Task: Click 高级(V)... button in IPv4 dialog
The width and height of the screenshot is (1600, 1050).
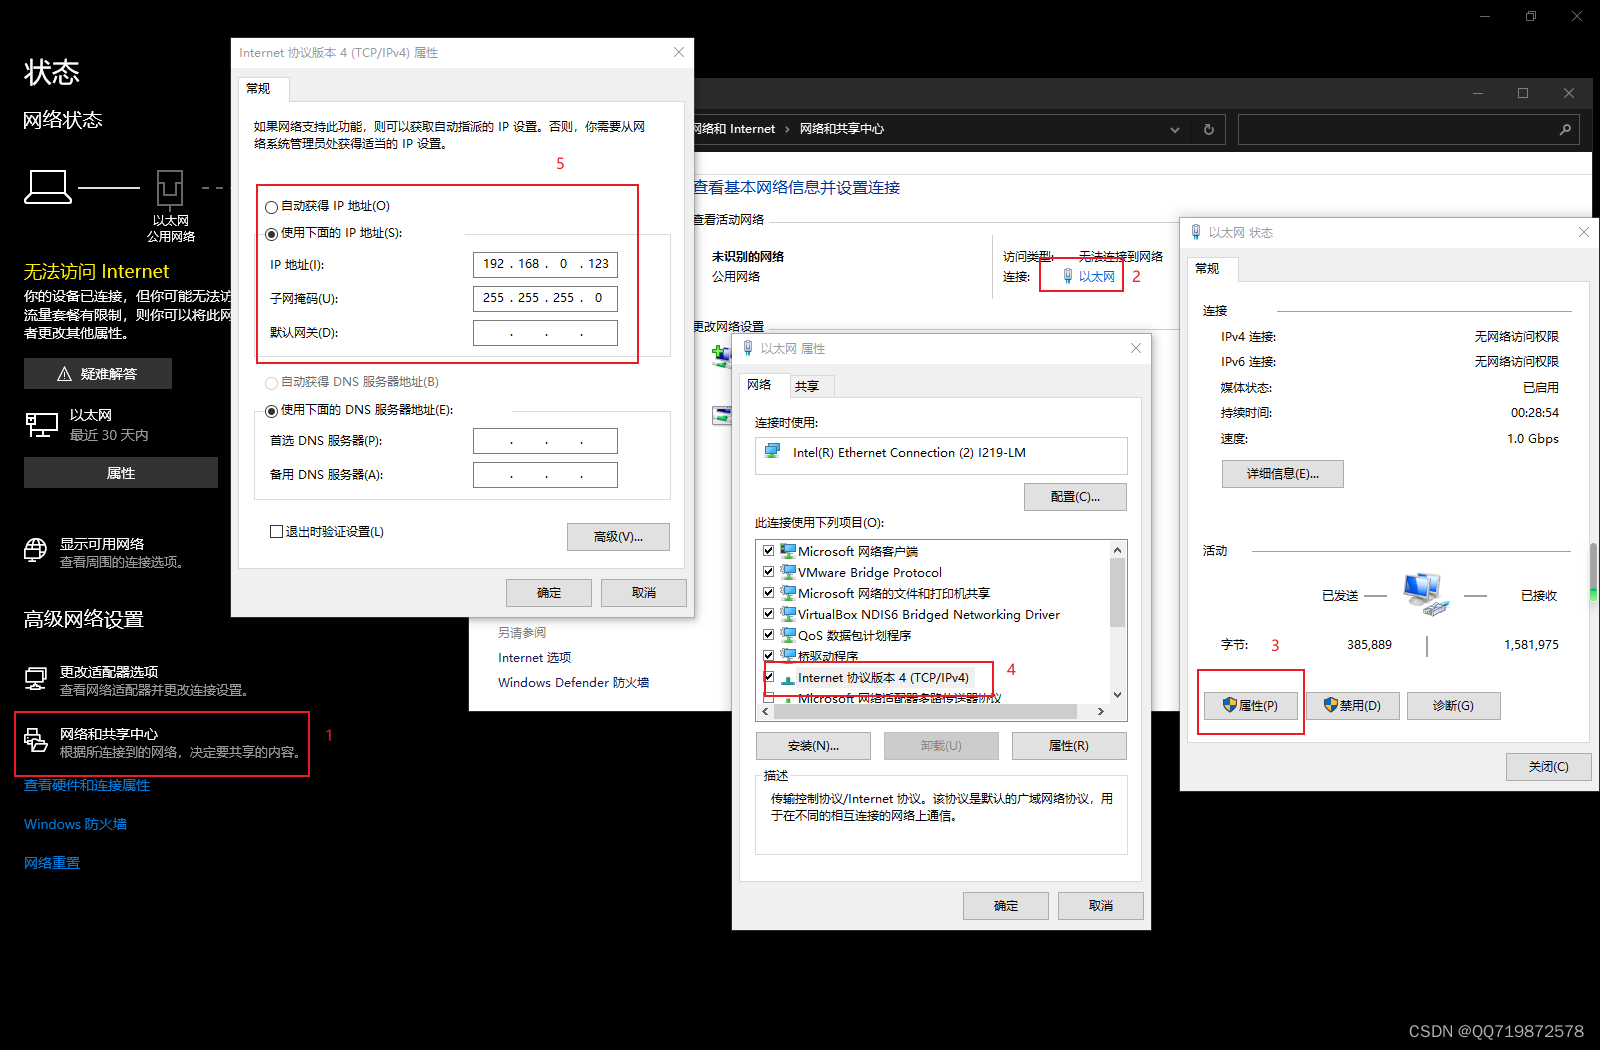Action: tap(618, 537)
